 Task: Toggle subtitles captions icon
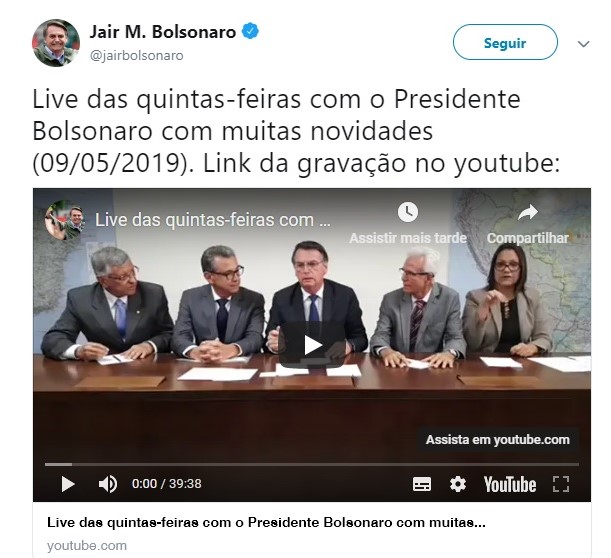click(422, 484)
